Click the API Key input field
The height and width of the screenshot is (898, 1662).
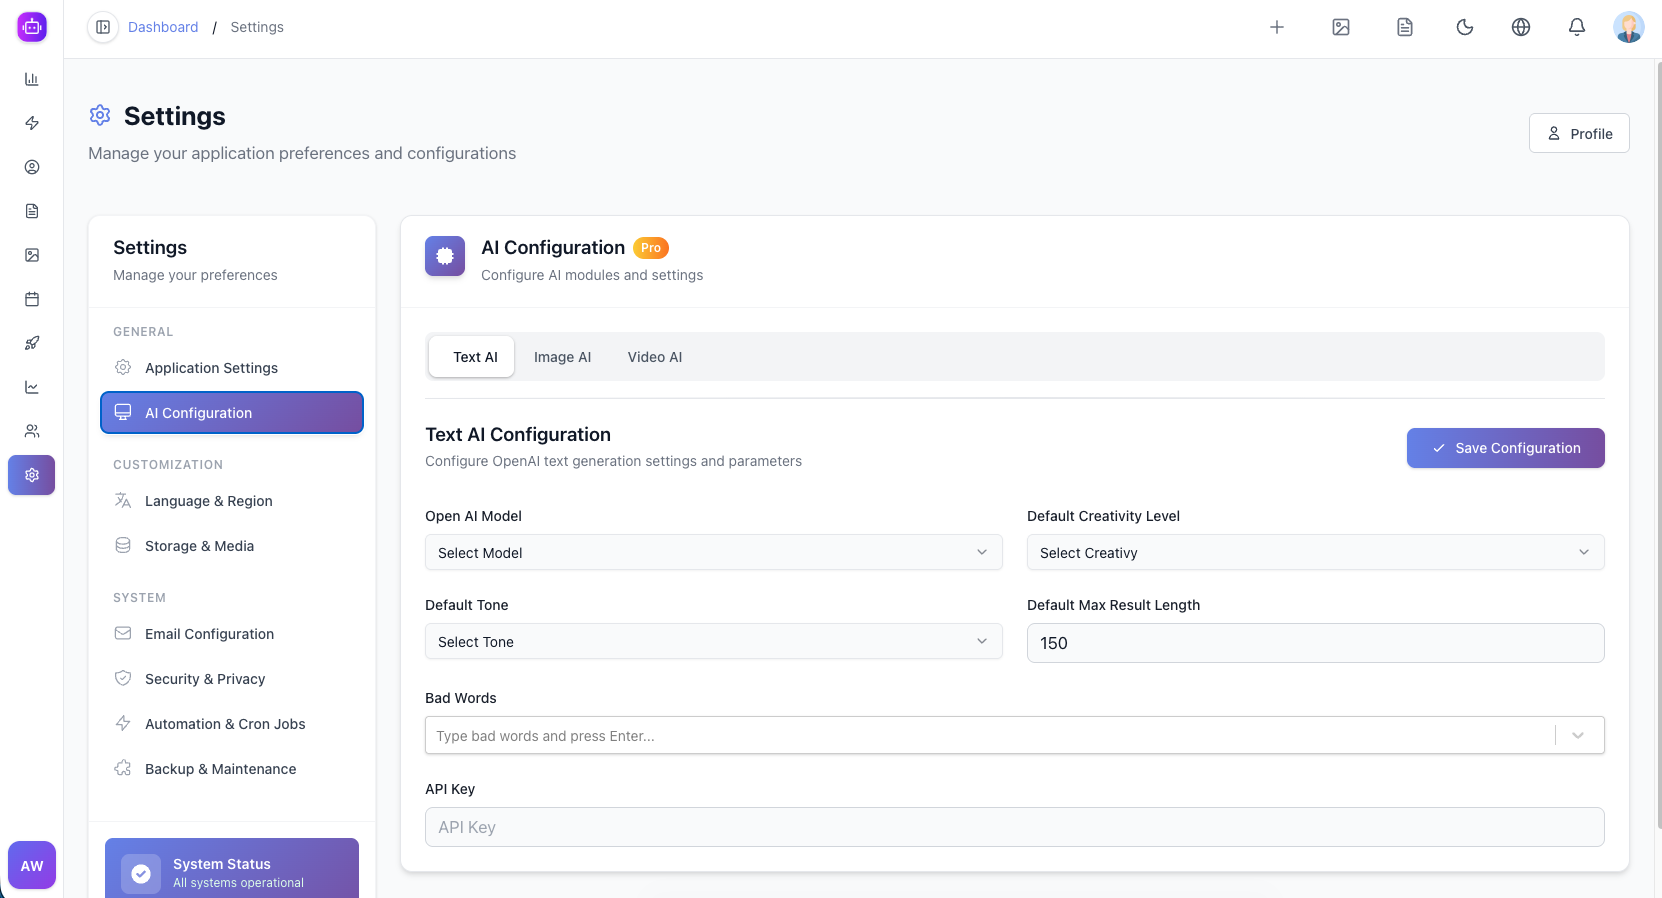tap(1014, 827)
